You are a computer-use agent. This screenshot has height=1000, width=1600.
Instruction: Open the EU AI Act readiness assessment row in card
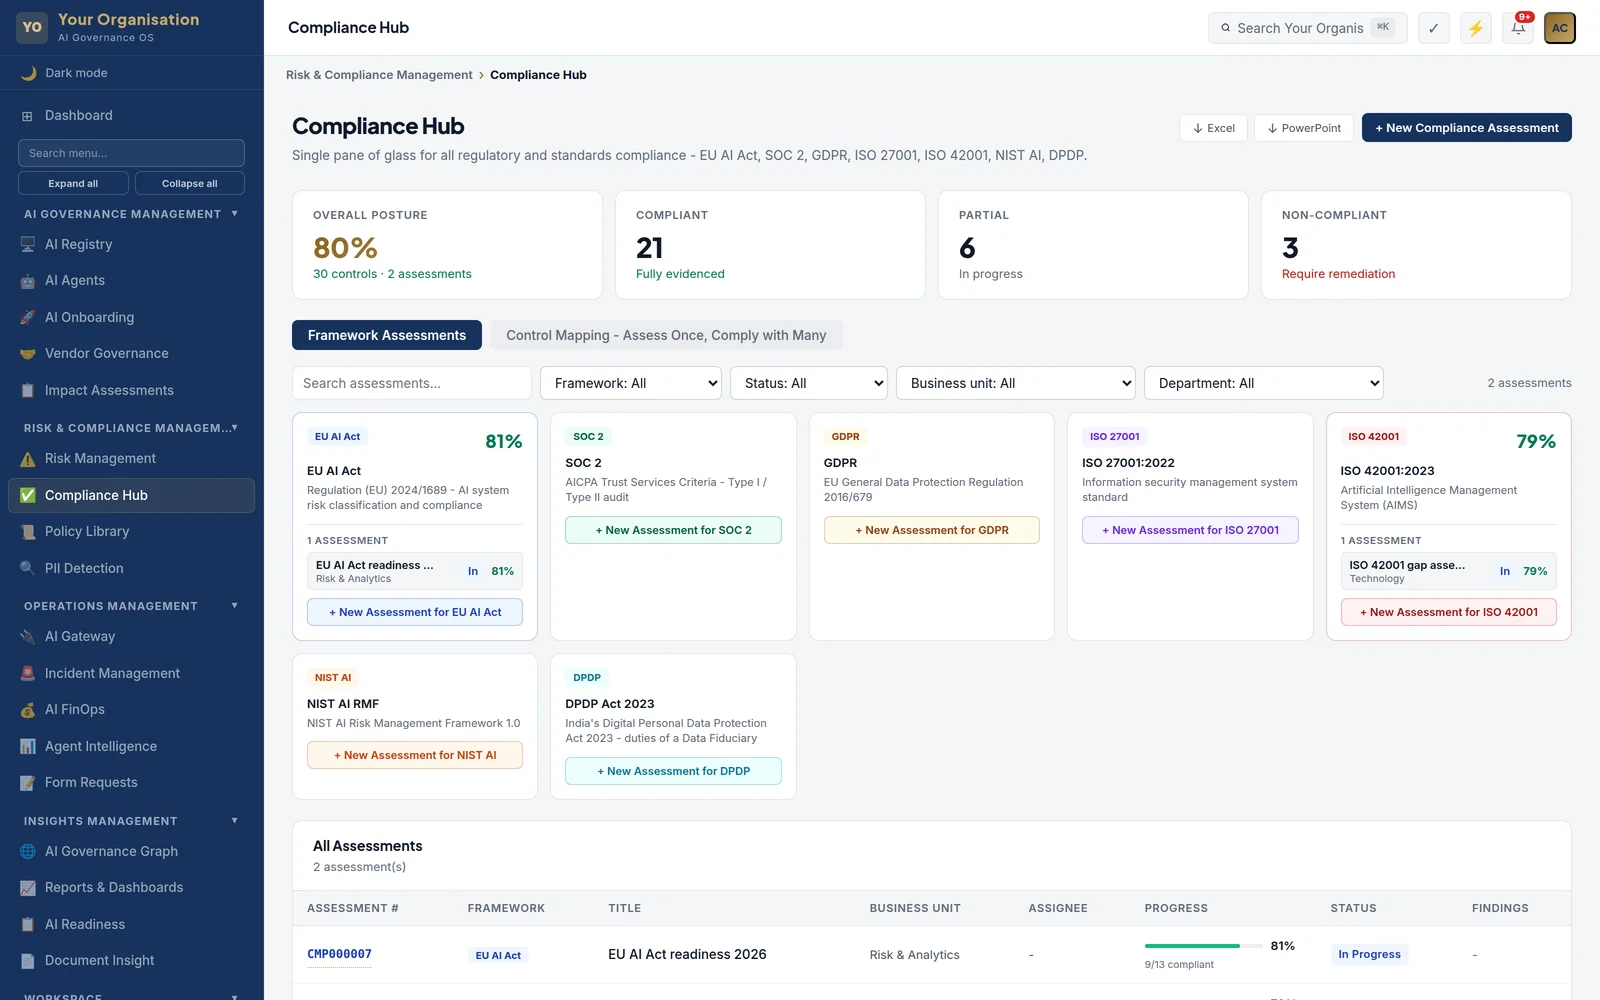click(x=415, y=571)
